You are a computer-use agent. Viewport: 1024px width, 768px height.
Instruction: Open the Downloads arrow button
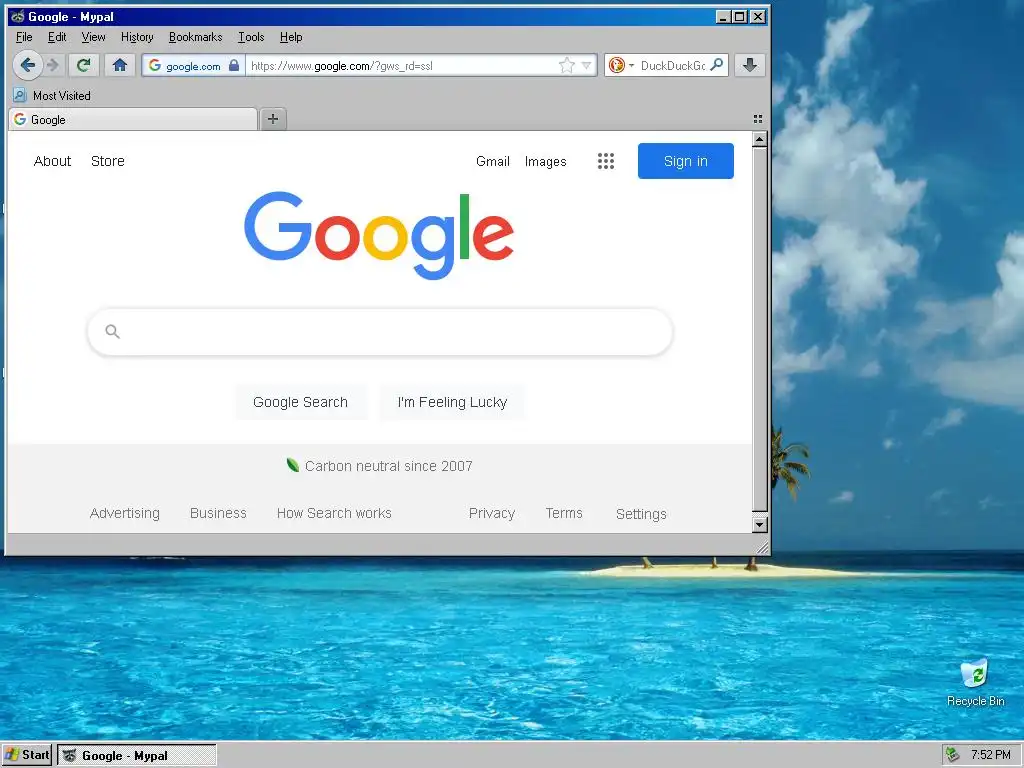pyautogui.click(x=750, y=65)
